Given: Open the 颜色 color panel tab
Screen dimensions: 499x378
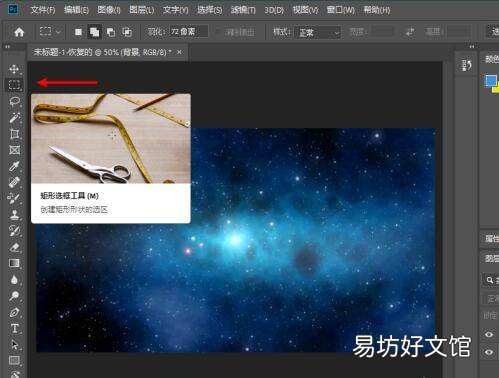Looking at the screenshot, I should click(492, 59).
